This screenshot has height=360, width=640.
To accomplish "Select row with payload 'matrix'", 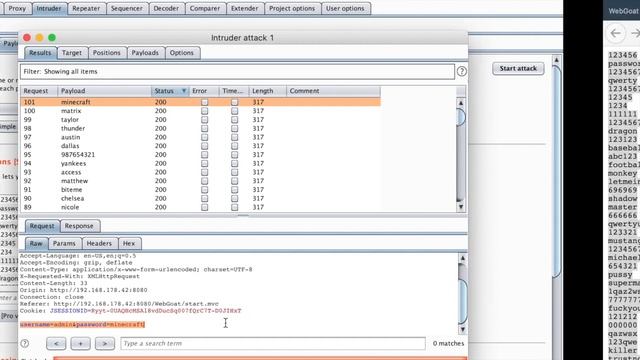I will (200, 111).
